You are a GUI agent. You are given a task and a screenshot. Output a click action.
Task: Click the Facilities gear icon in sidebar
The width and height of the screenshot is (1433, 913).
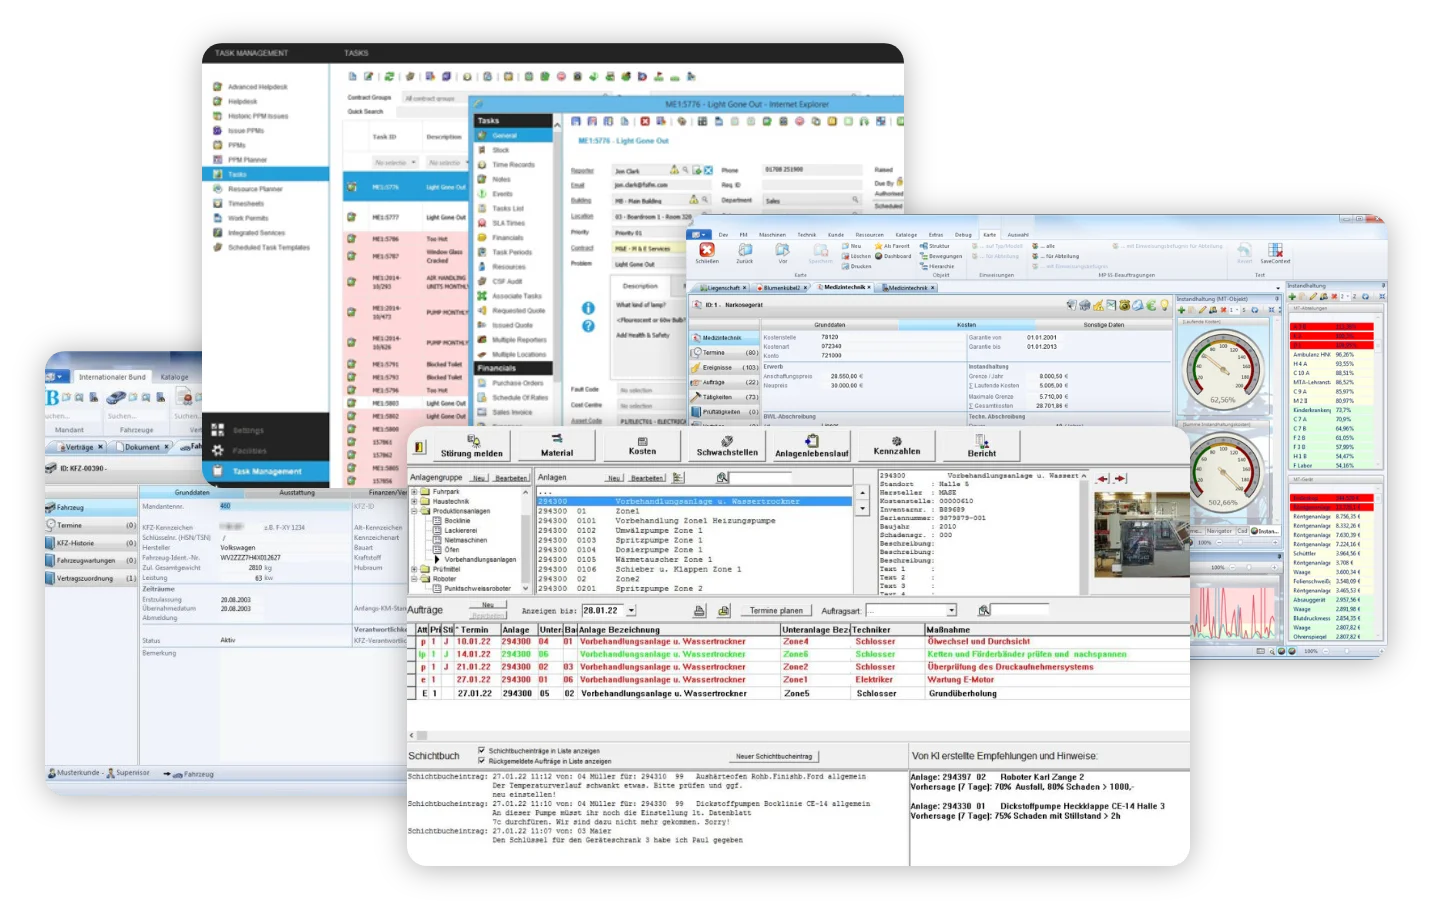tap(217, 450)
